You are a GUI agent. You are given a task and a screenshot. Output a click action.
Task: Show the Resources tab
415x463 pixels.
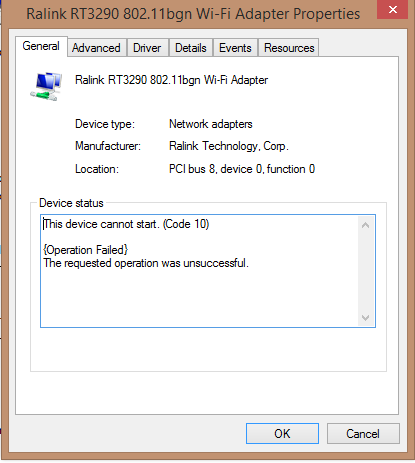(289, 48)
